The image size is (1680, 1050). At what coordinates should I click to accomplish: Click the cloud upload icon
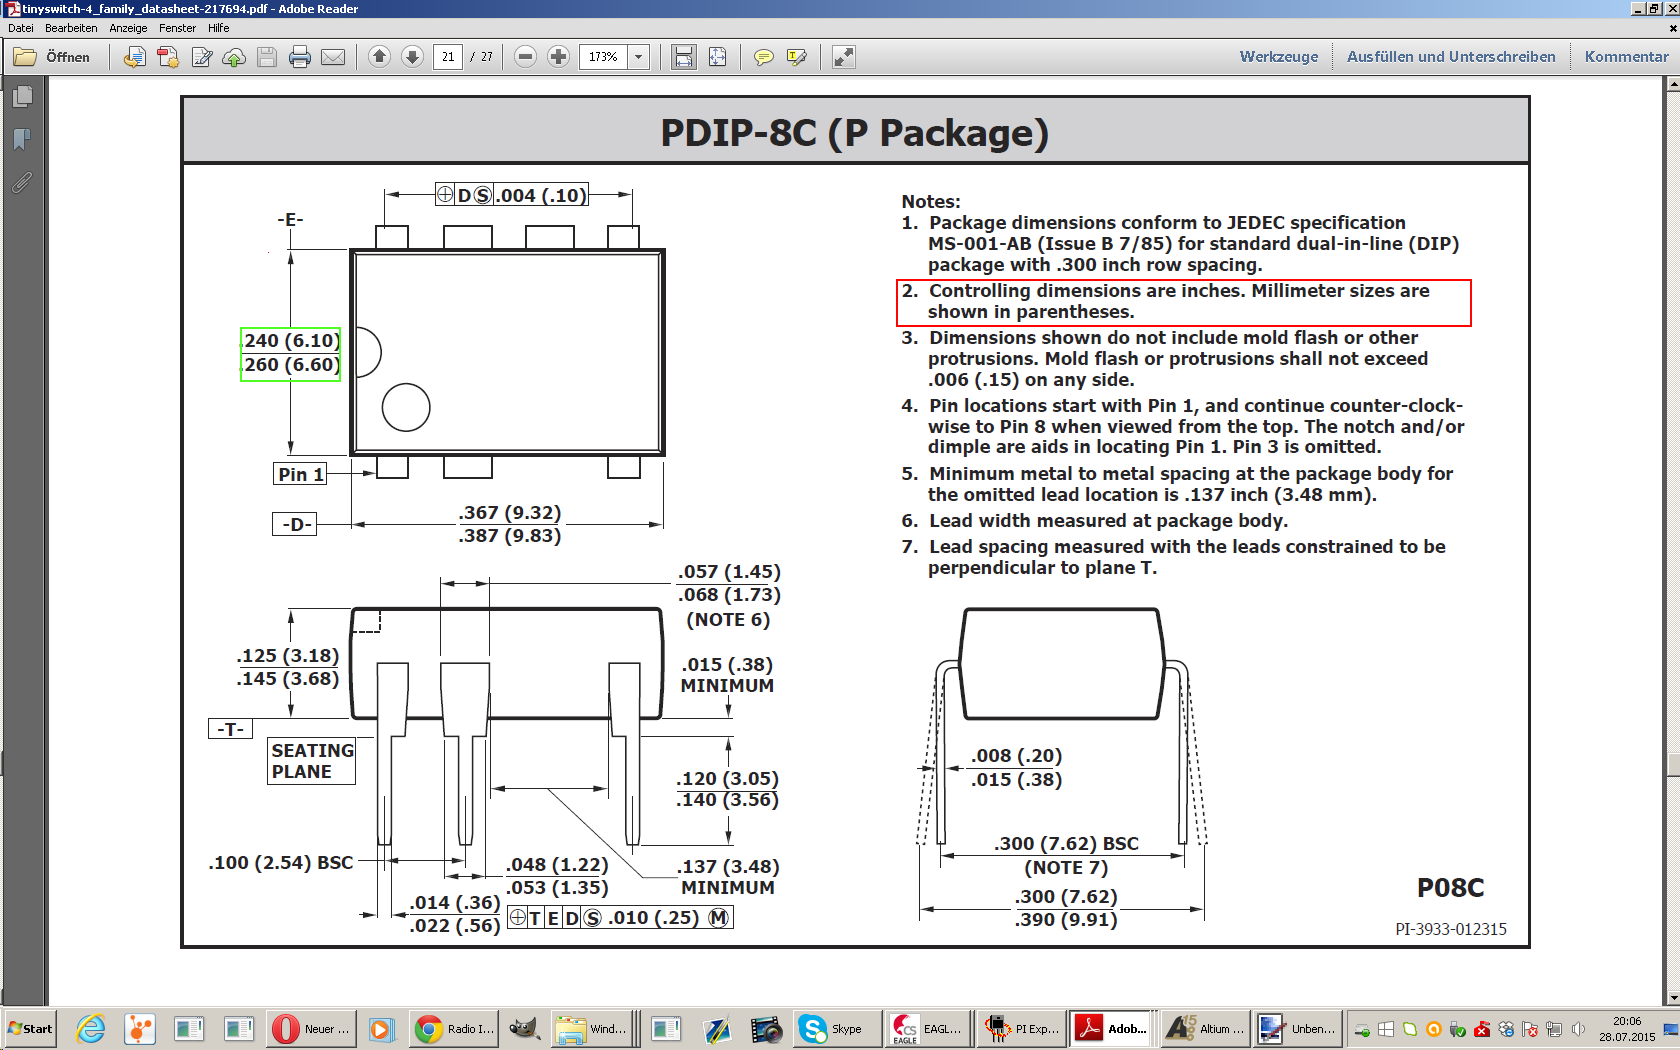(x=234, y=57)
